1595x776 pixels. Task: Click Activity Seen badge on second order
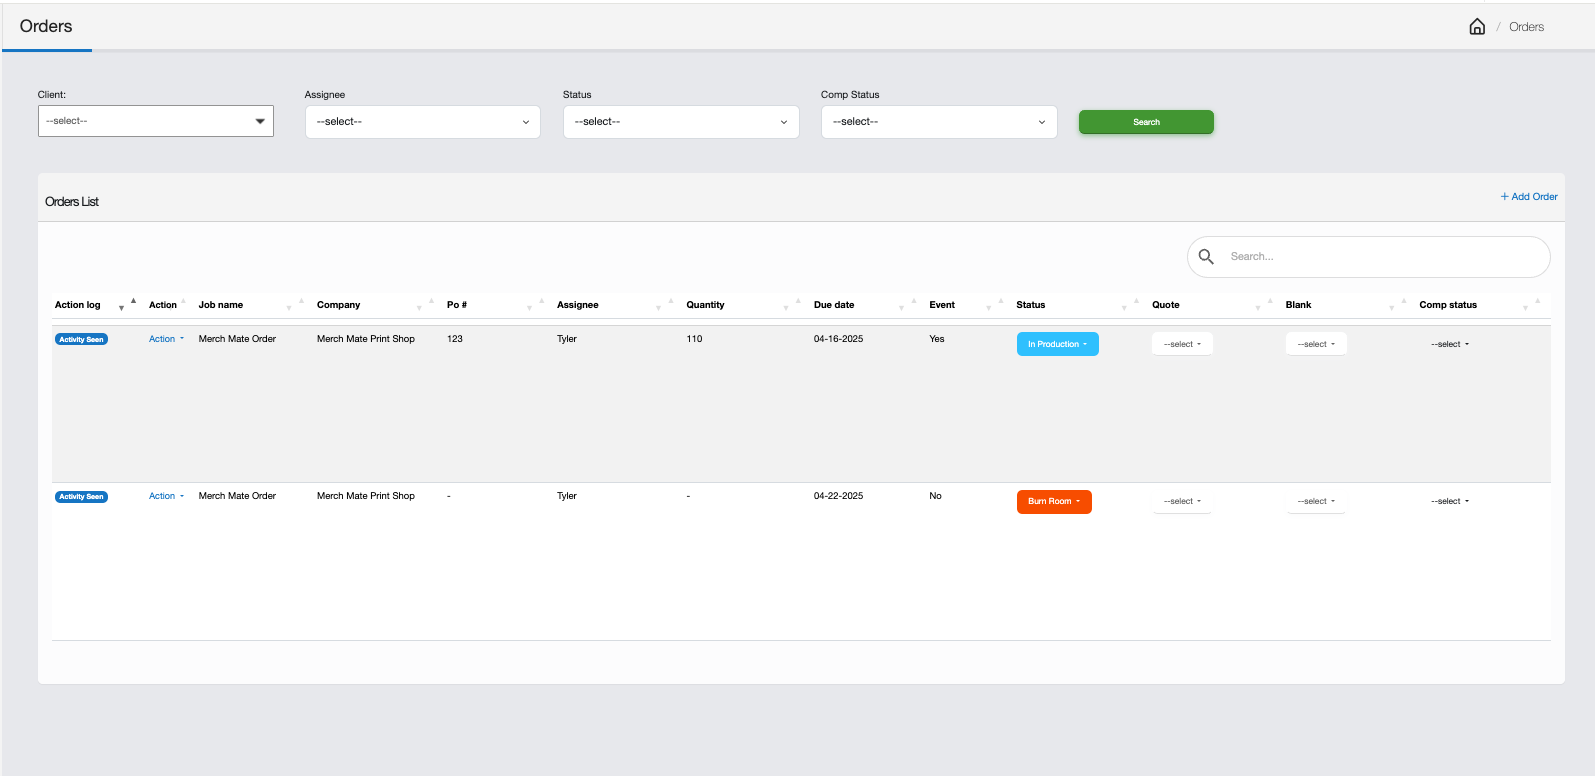point(81,497)
